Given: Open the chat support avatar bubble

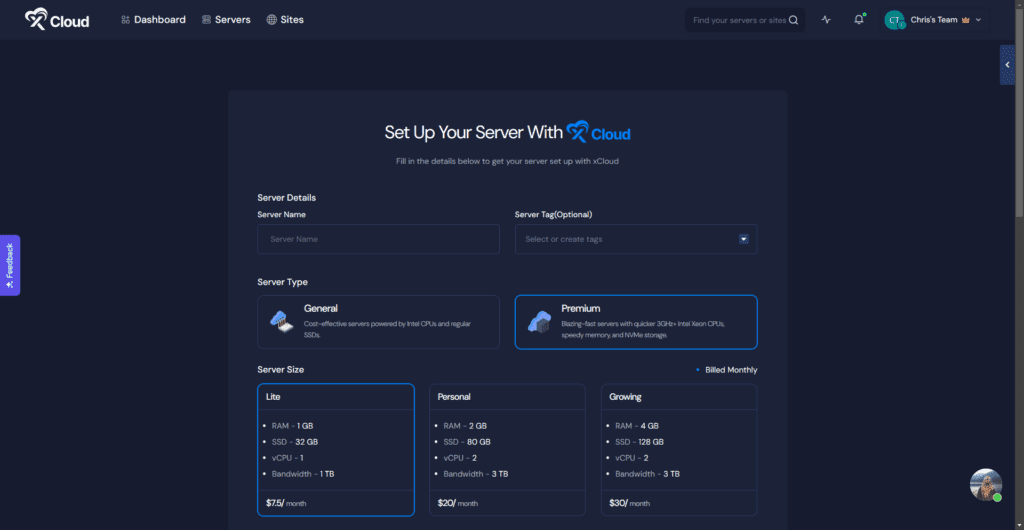Looking at the screenshot, I should tap(986, 485).
